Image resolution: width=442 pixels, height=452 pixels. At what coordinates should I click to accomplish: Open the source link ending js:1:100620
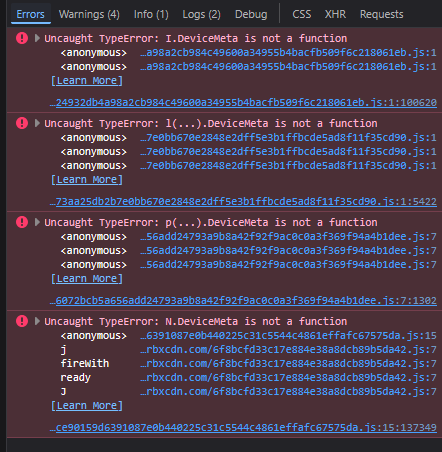[x=243, y=102]
